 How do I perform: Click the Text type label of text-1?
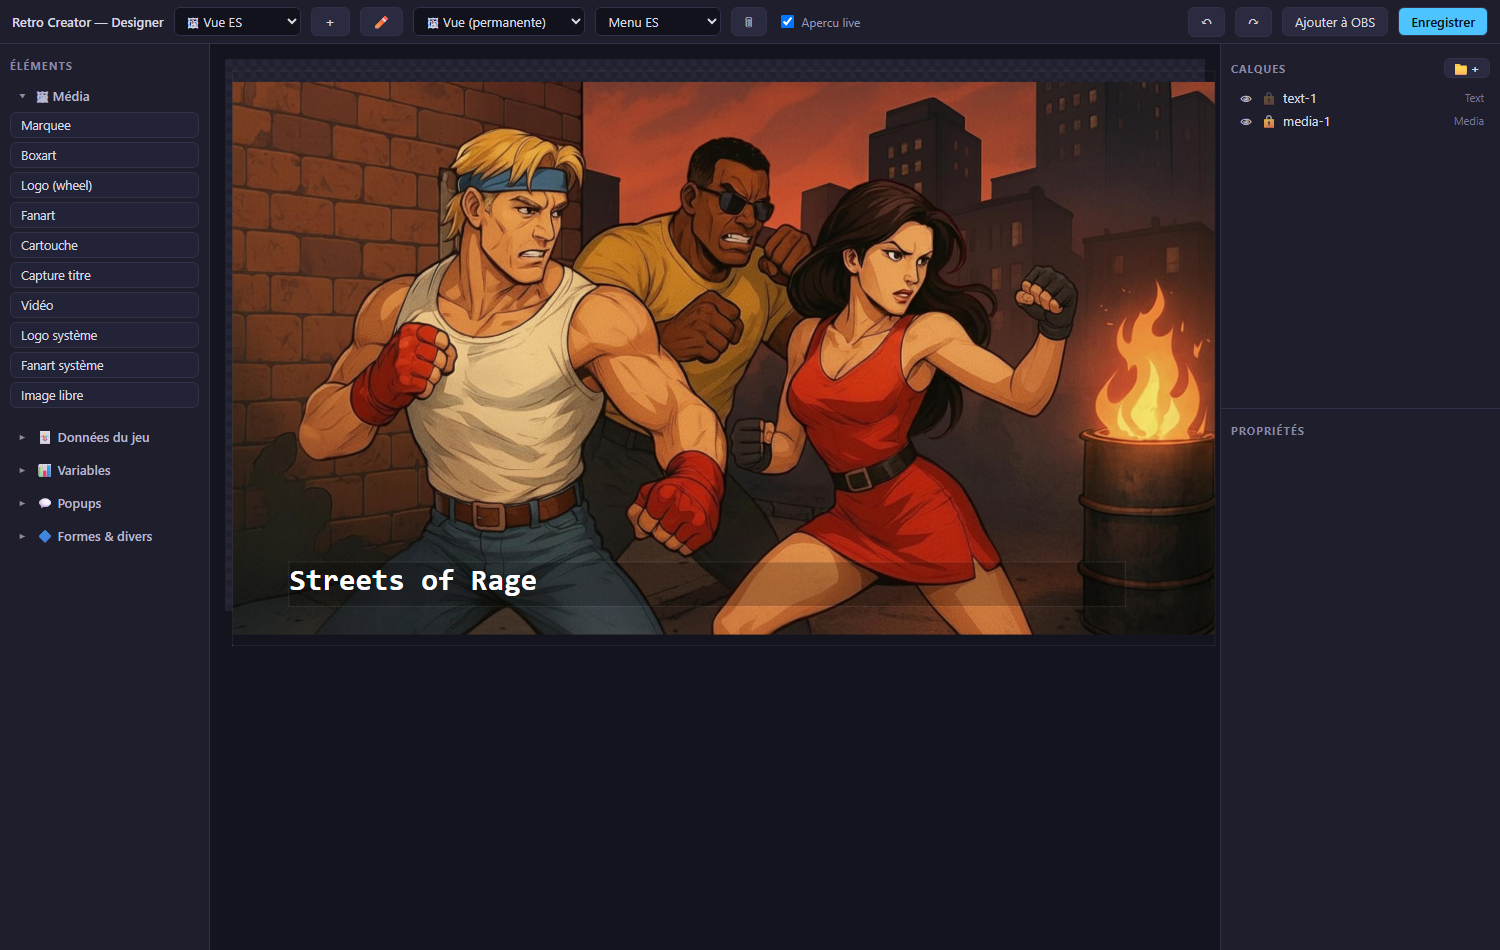coord(1474,98)
